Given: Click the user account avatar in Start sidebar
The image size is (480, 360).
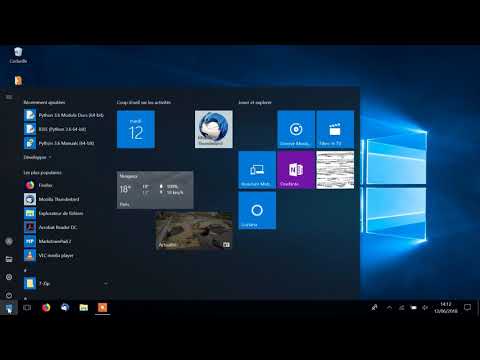Looking at the screenshot, I should pos(9,241).
